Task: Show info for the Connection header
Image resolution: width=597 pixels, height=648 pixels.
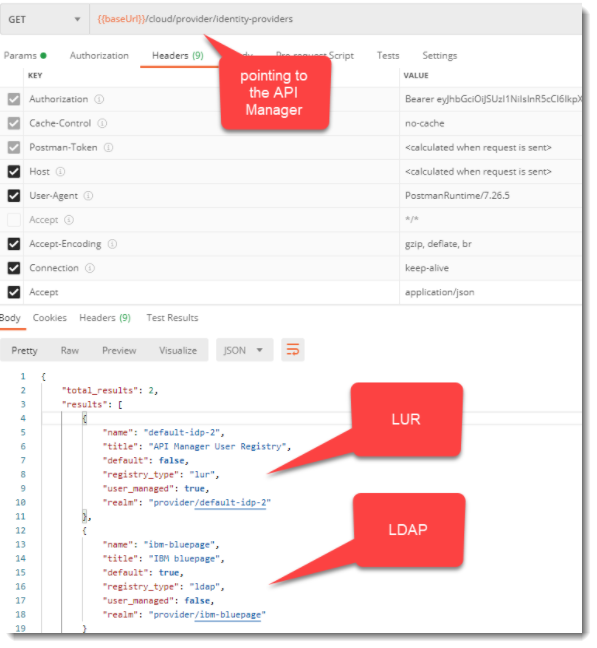Action: [90, 268]
